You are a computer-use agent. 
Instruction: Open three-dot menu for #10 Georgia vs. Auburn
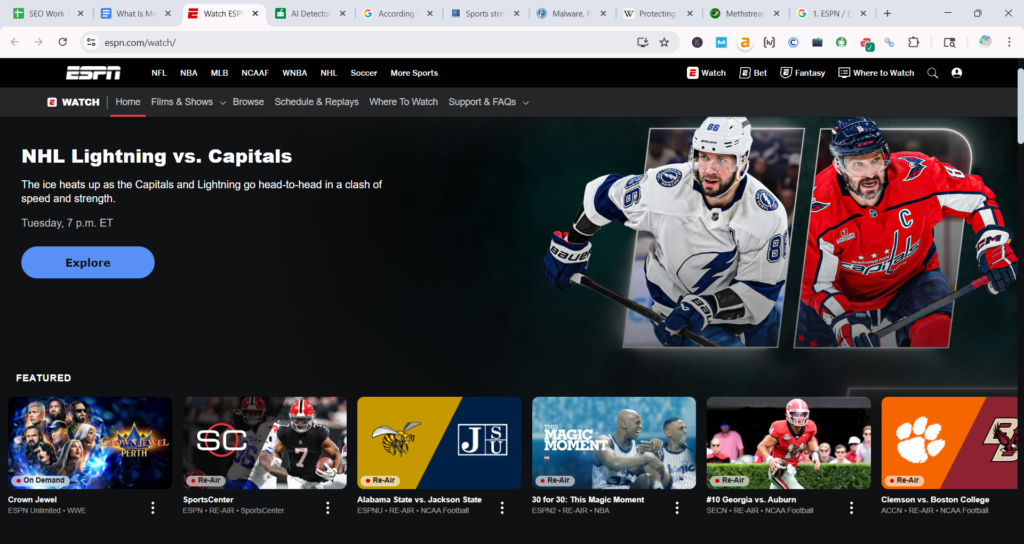851,507
